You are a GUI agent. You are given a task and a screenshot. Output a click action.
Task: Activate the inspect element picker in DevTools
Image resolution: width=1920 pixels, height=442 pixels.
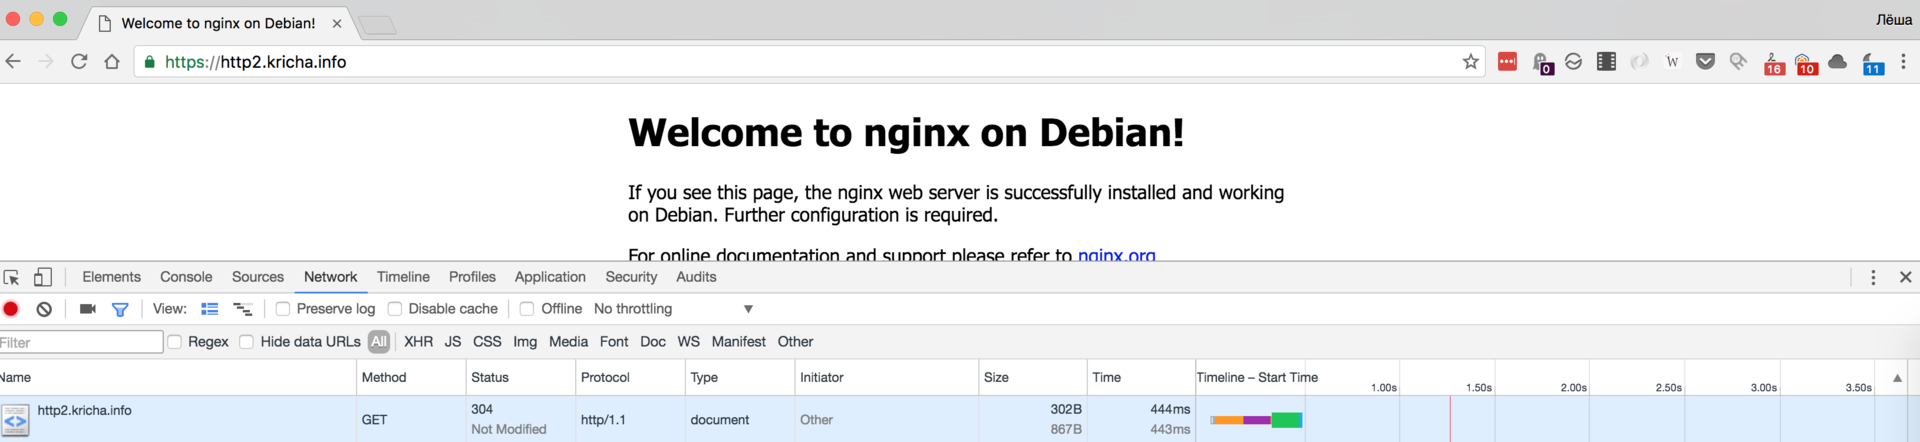(12, 277)
